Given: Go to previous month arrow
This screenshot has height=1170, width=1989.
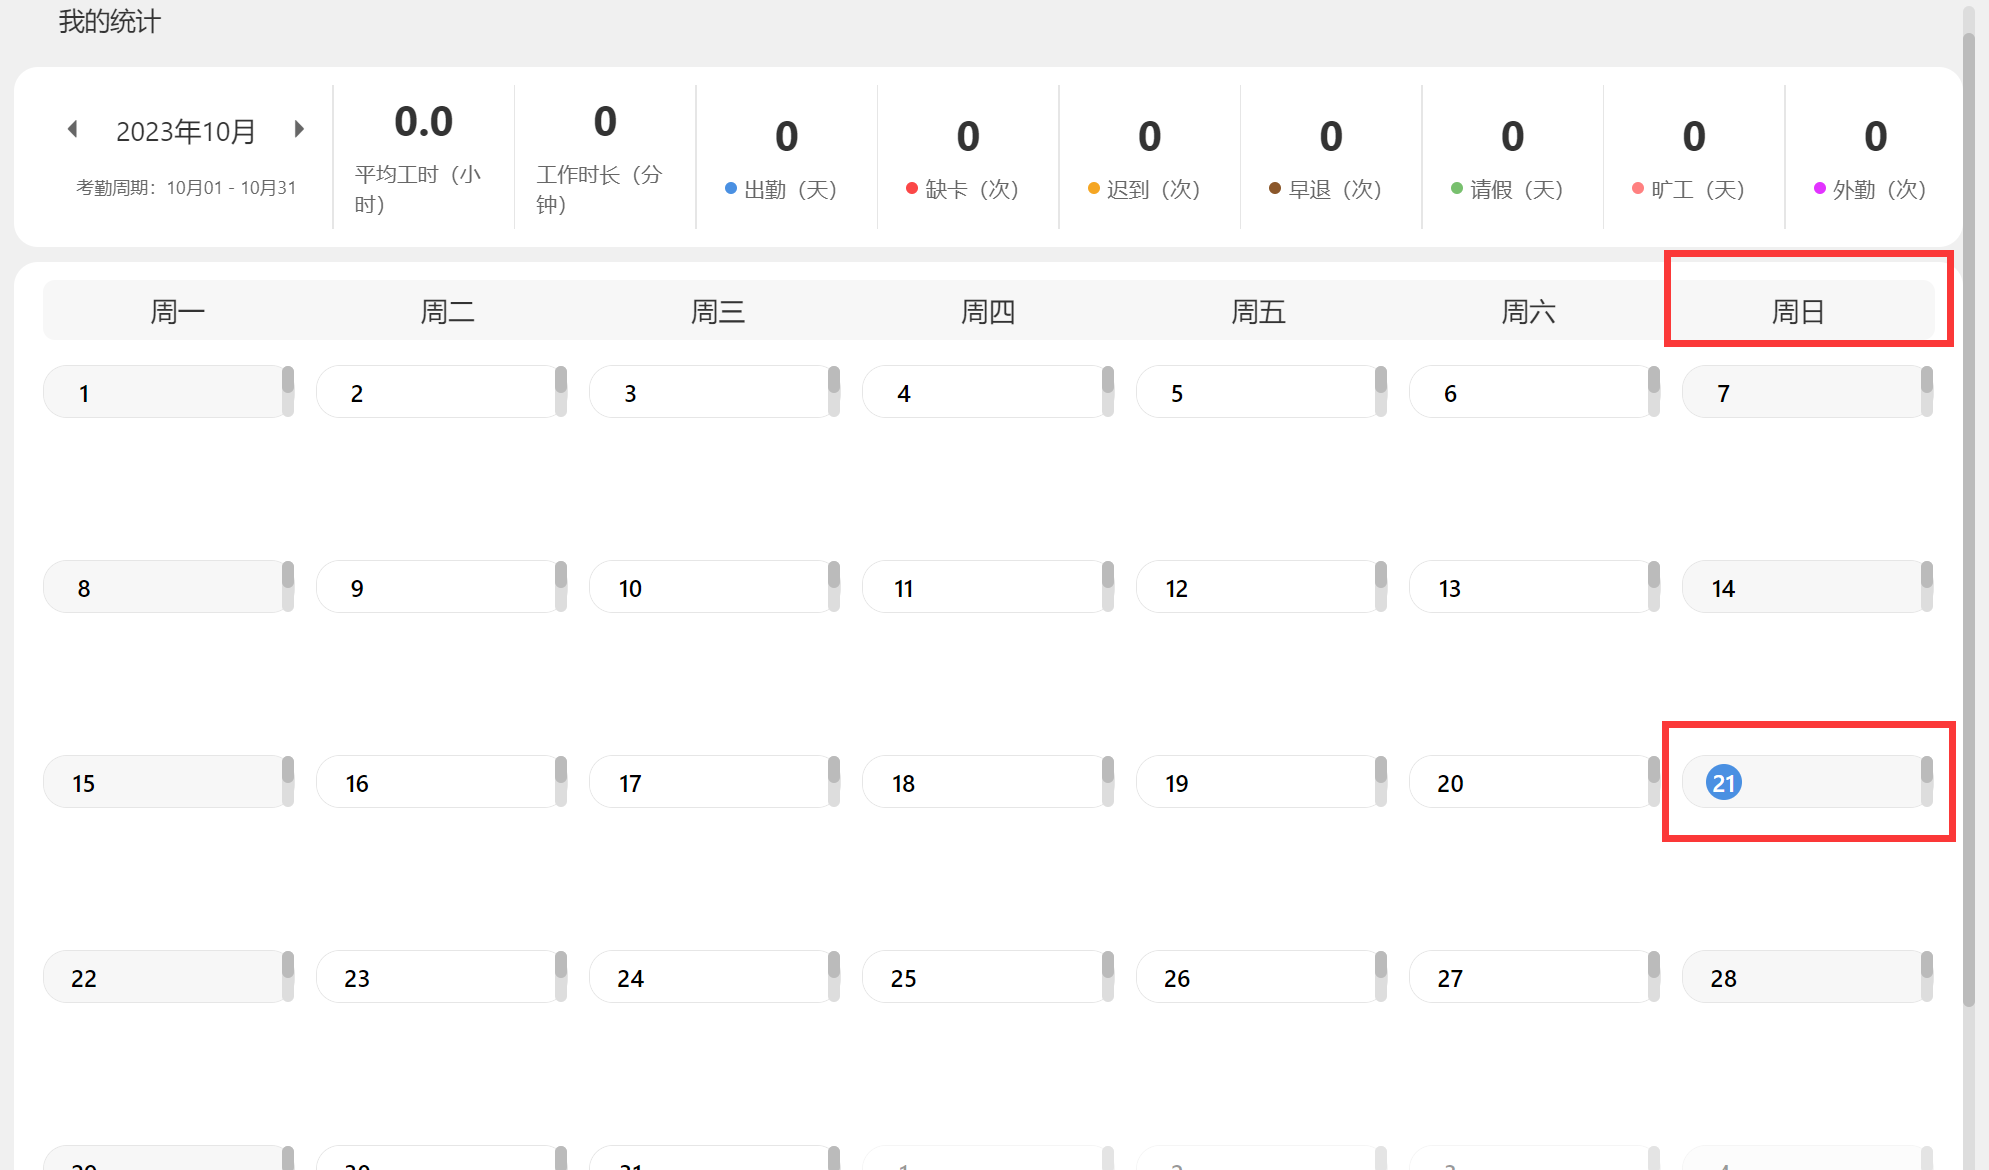Looking at the screenshot, I should click(x=73, y=129).
